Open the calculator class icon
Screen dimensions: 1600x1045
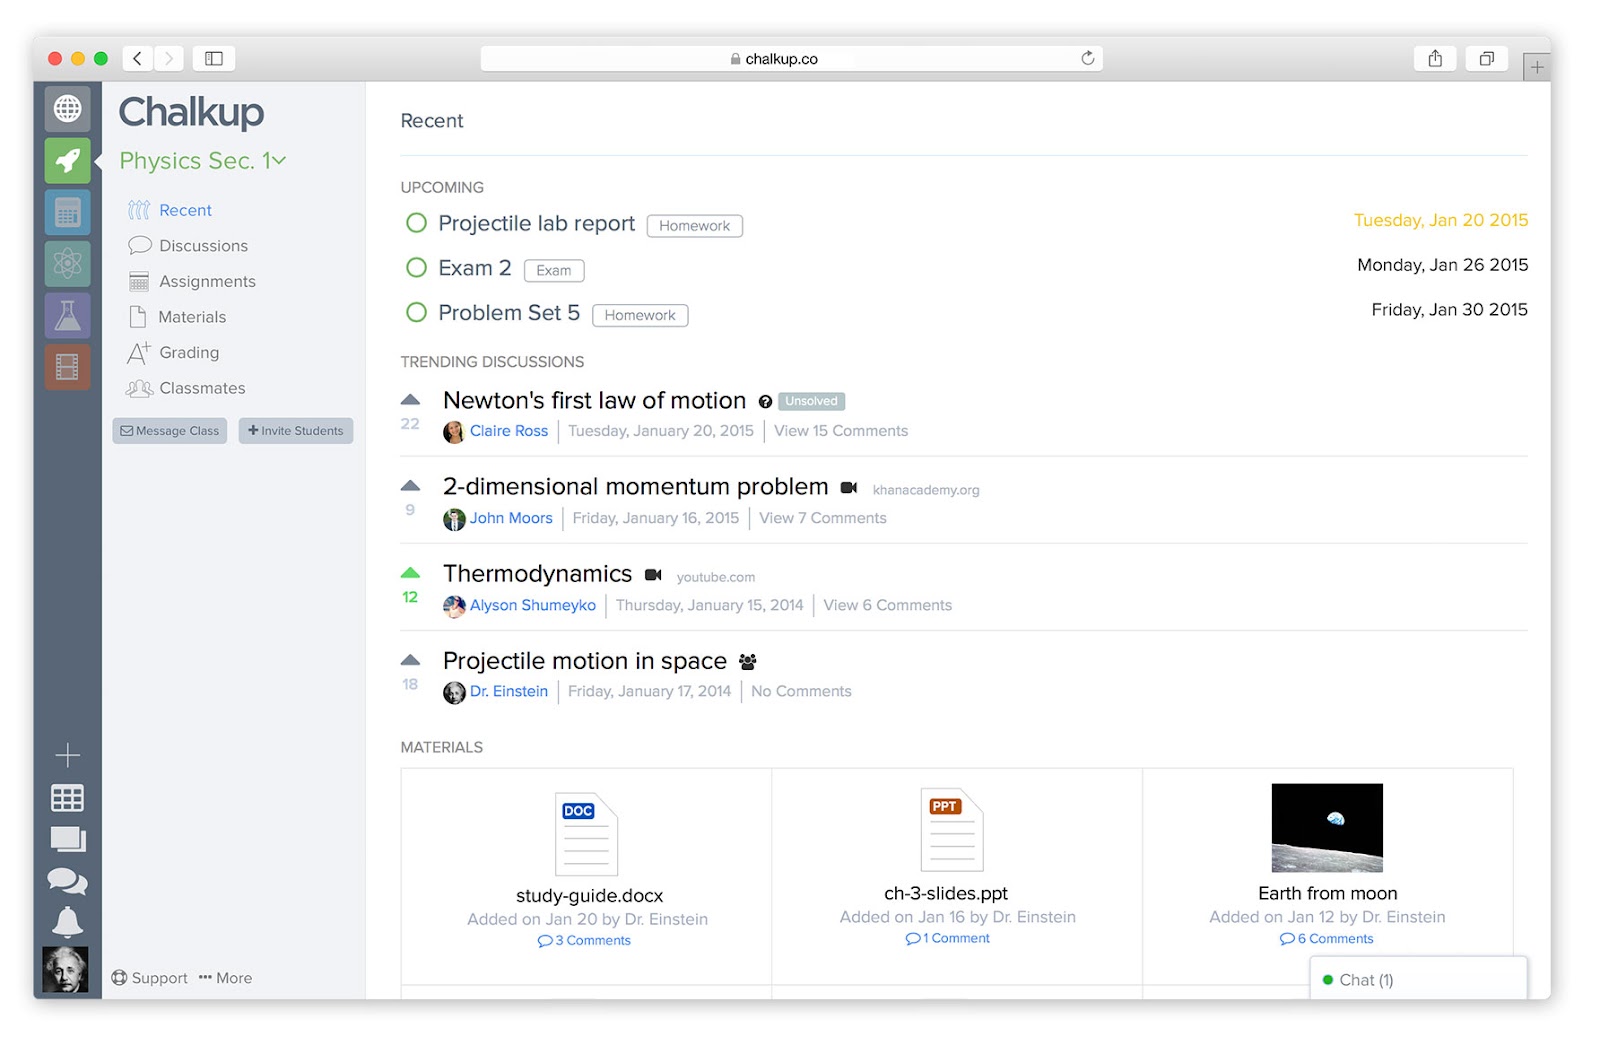click(67, 212)
